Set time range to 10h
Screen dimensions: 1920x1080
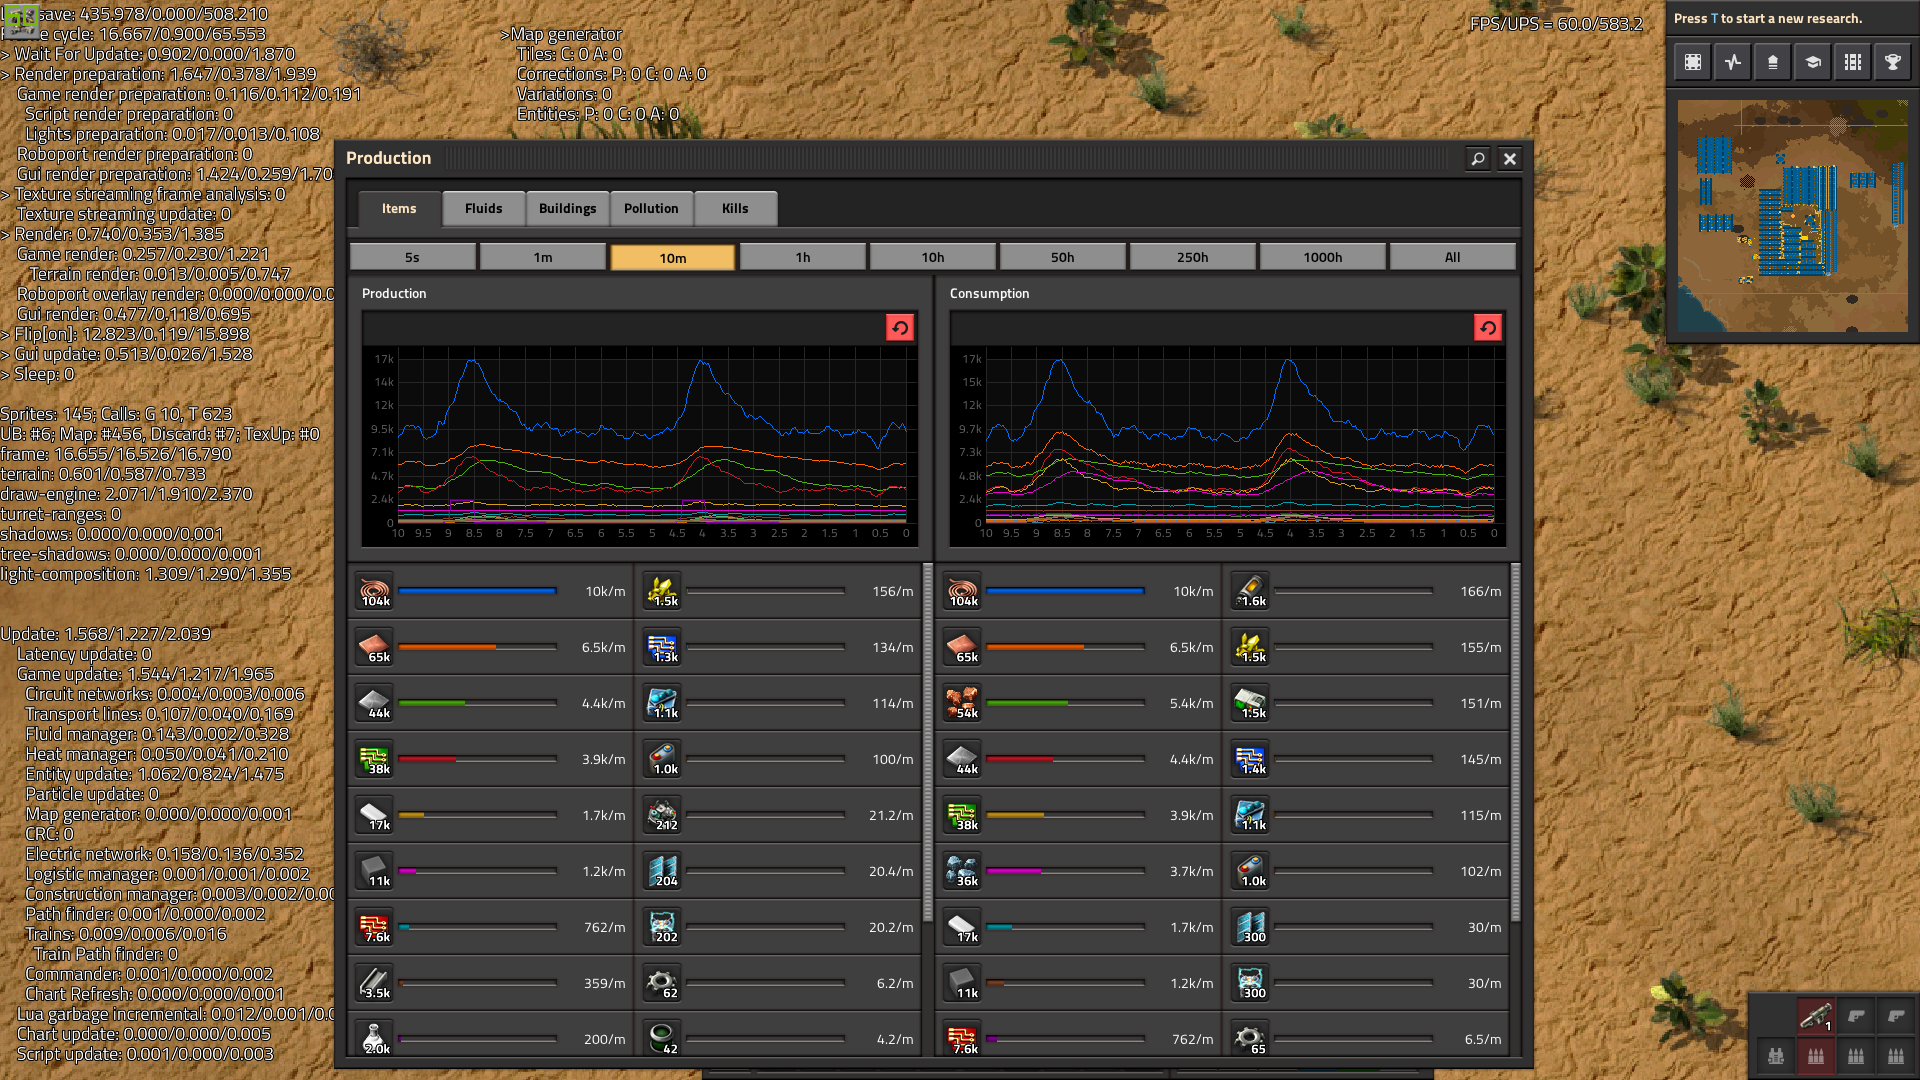click(x=932, y=257)
